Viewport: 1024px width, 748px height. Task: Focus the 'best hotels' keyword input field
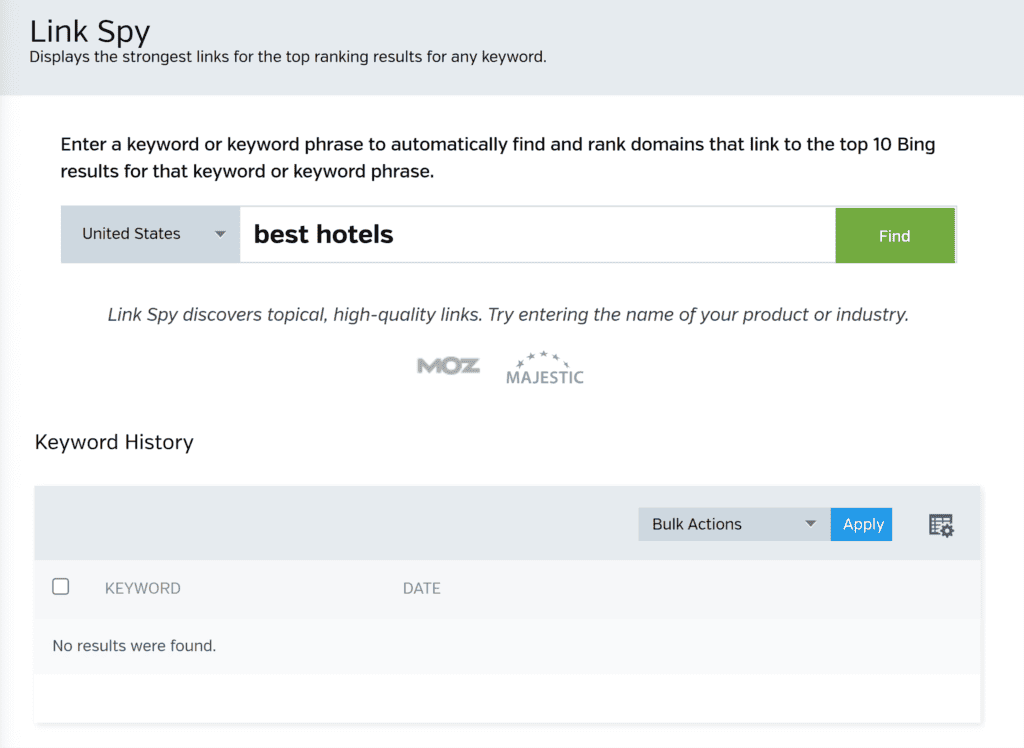(537, 235)
